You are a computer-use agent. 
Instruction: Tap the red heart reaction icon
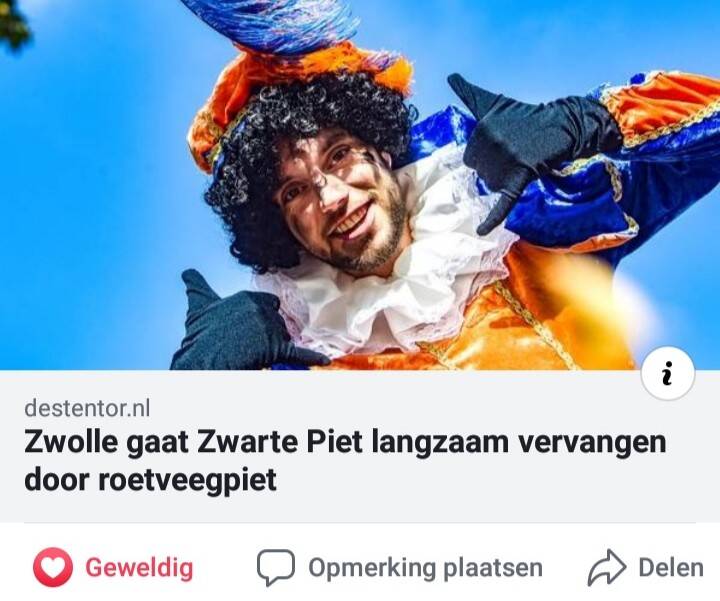(53, 567)
